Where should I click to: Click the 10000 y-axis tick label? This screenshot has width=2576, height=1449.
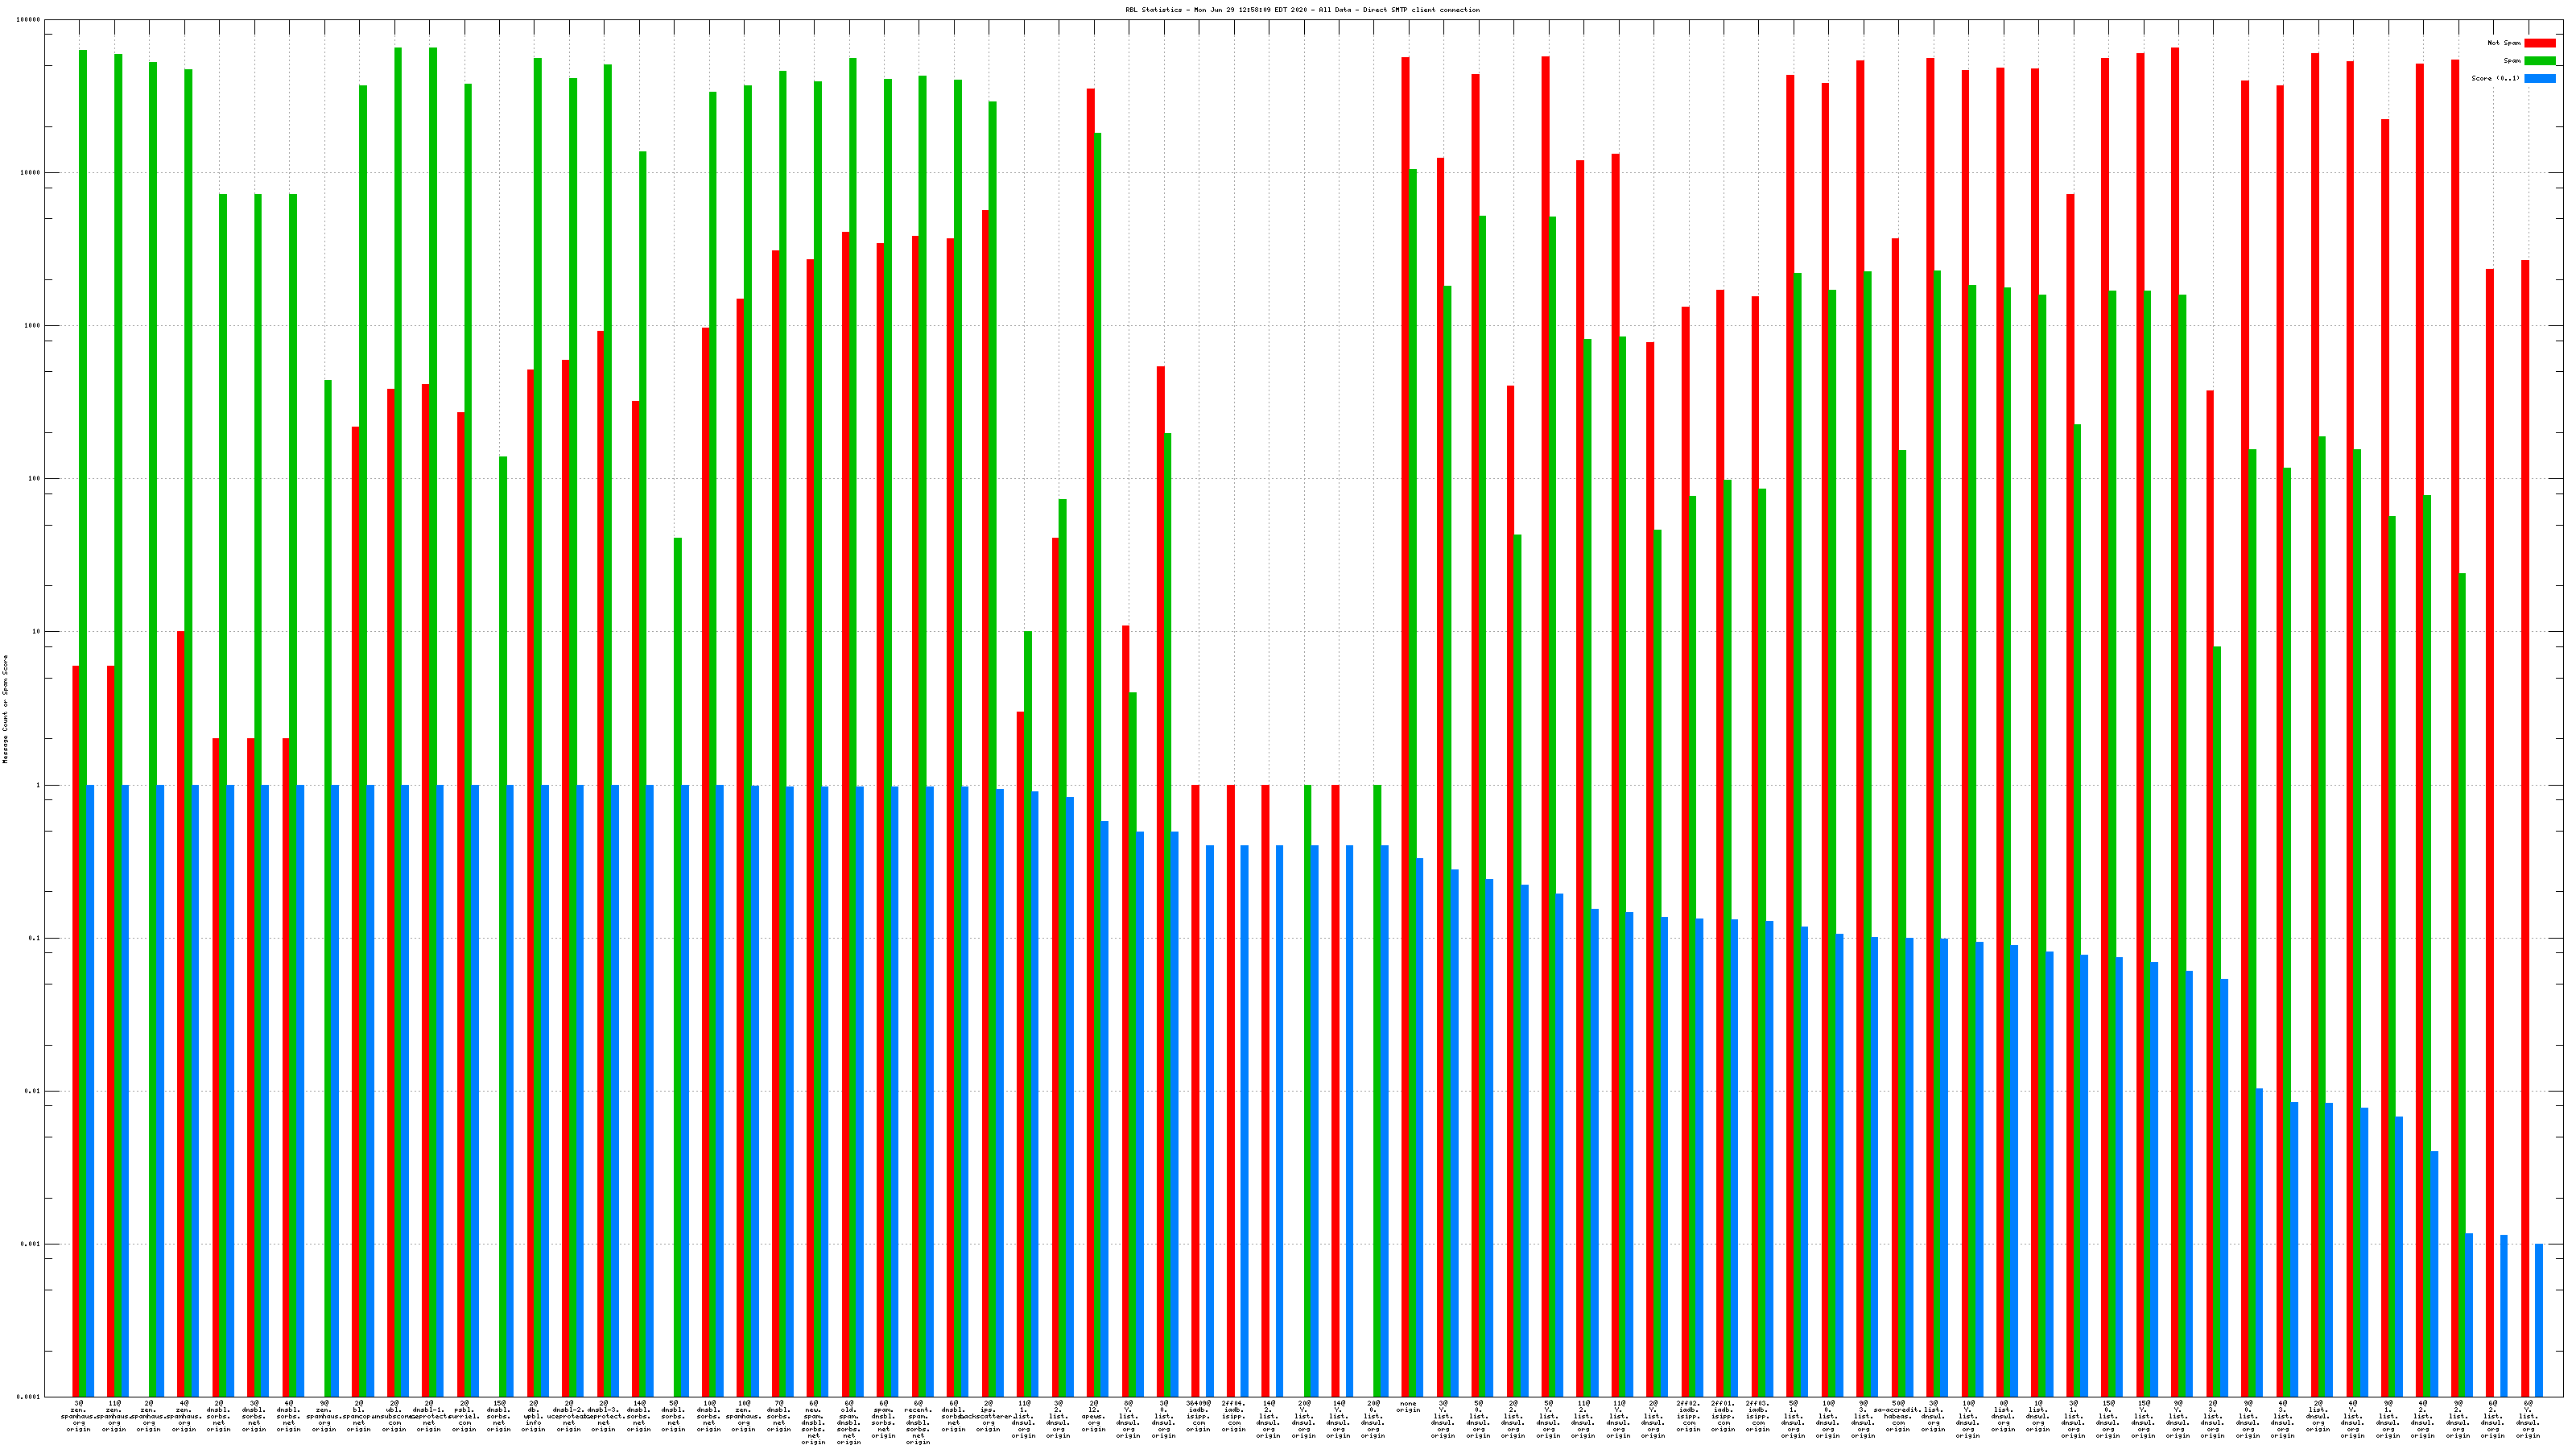pos(31,173)
